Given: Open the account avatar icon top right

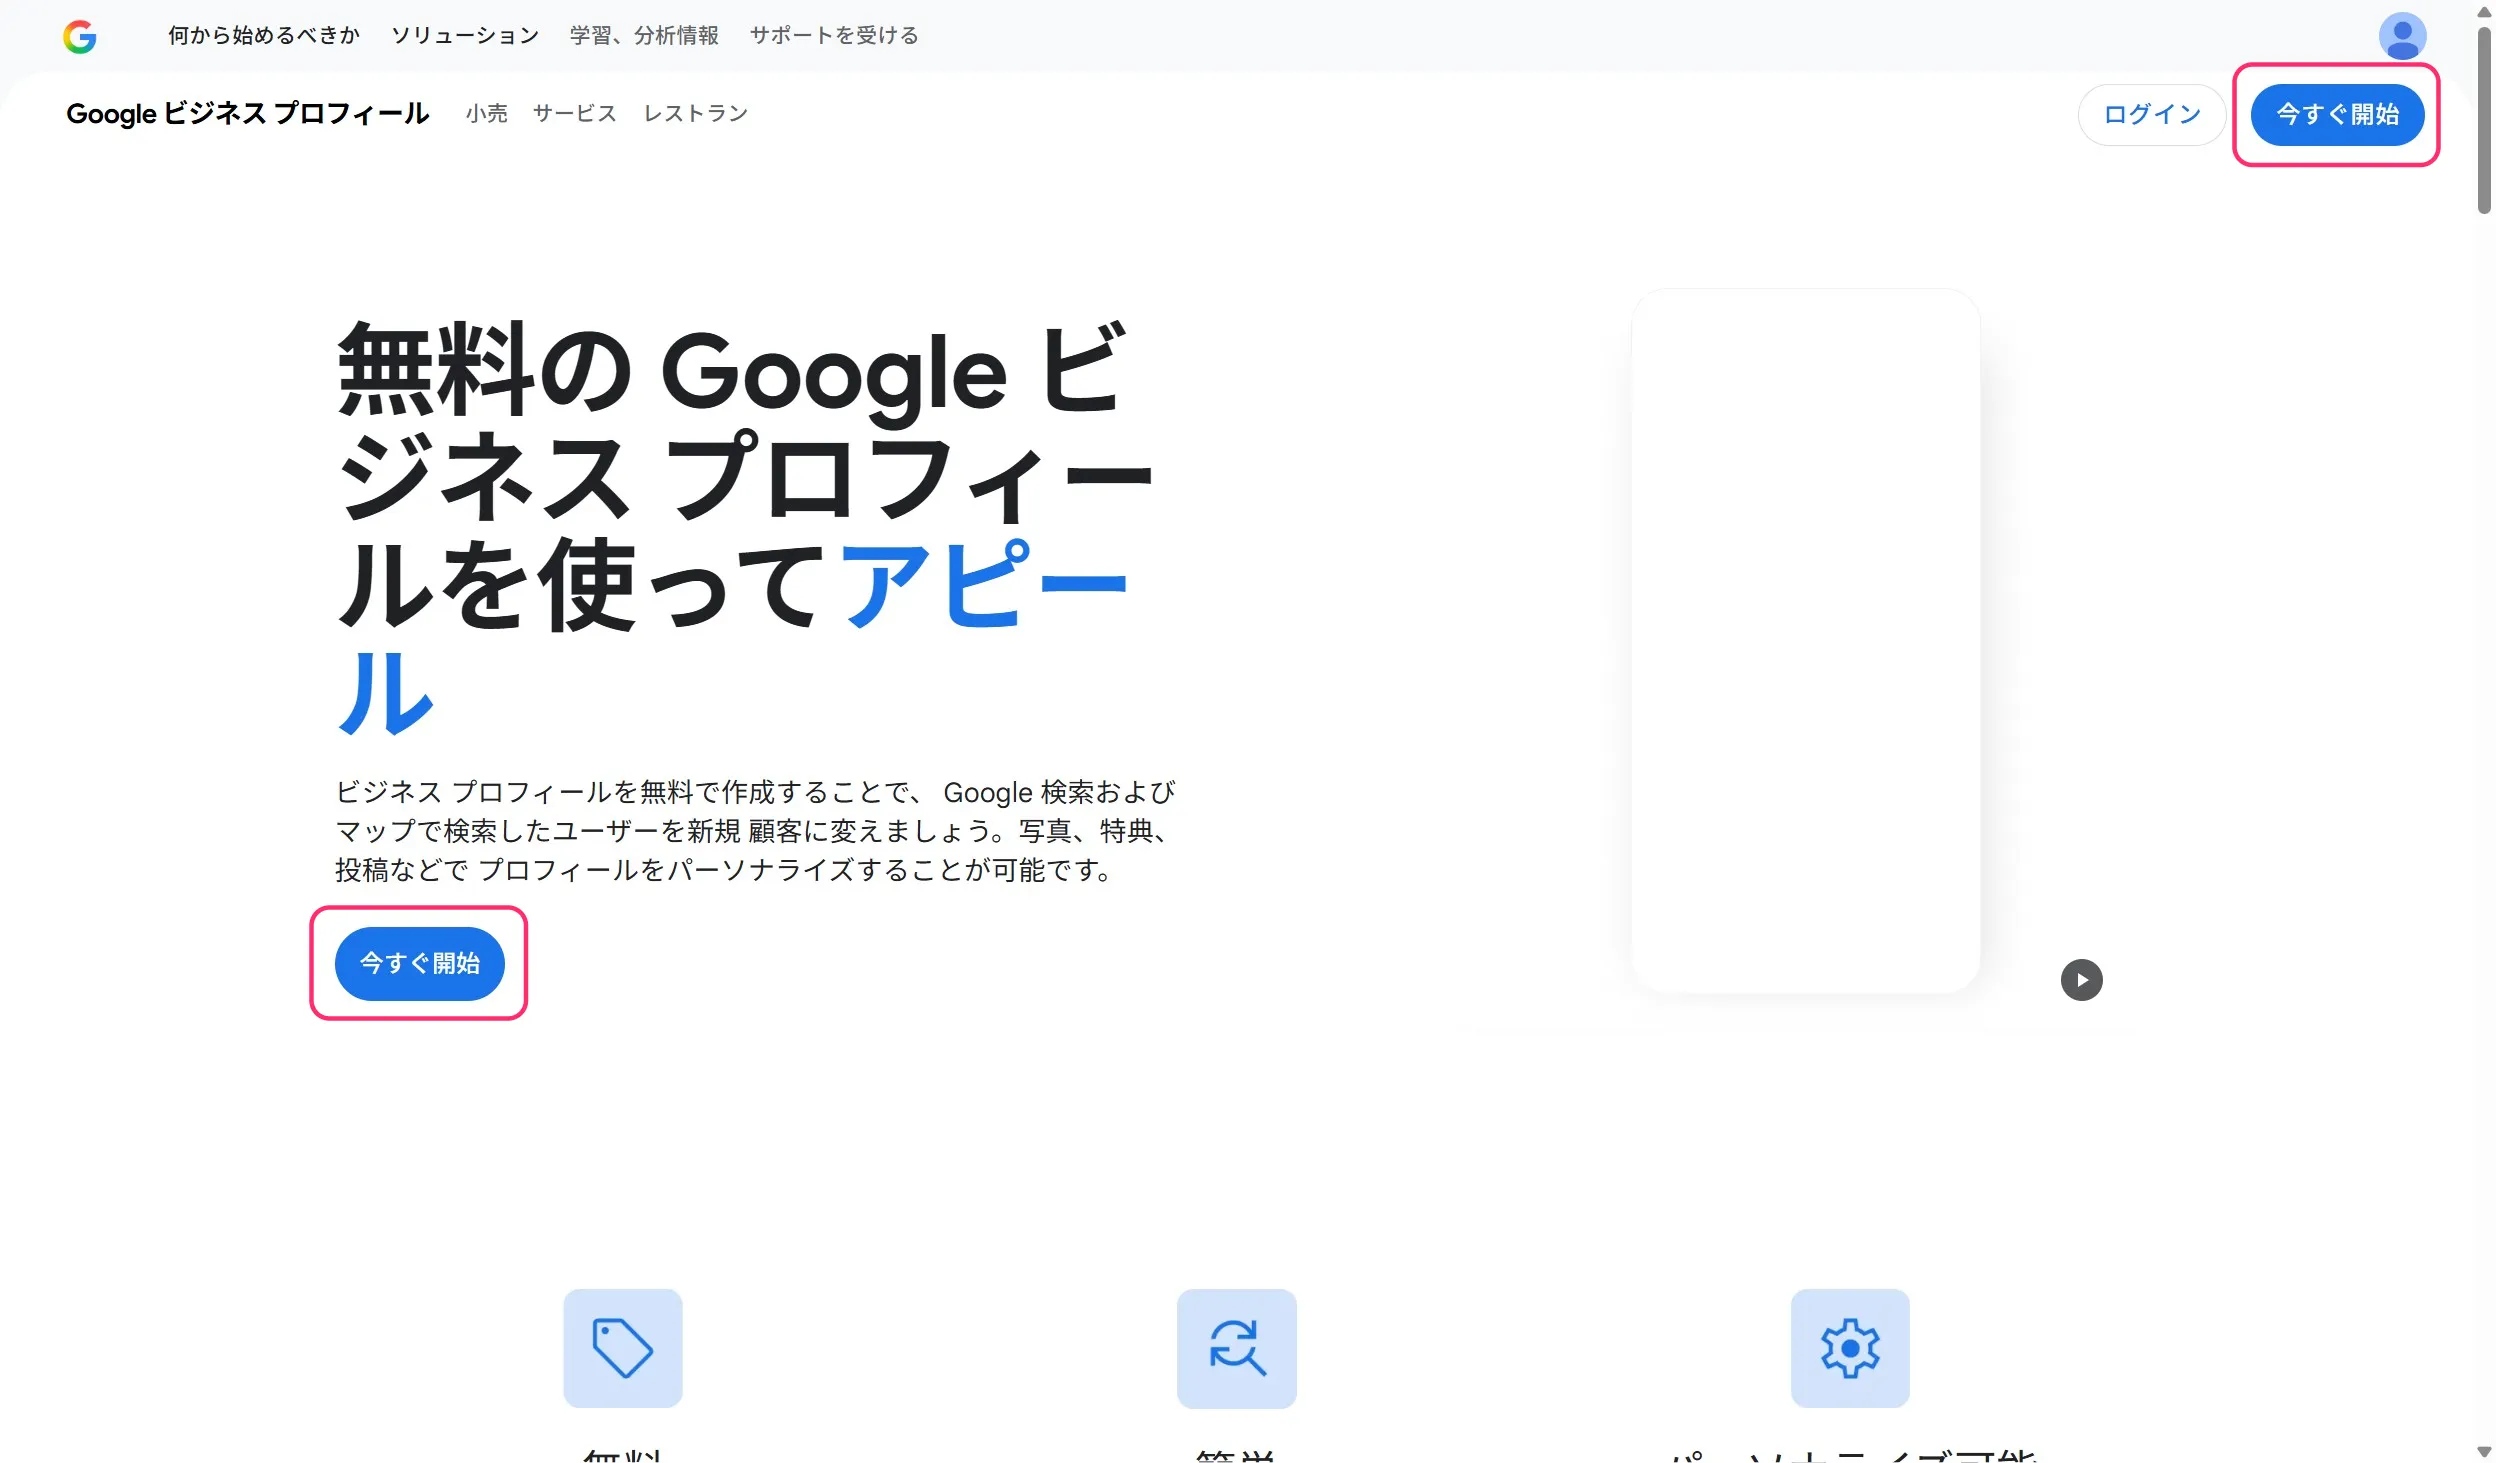Looking at the screenshot, I should (2404, 36).
